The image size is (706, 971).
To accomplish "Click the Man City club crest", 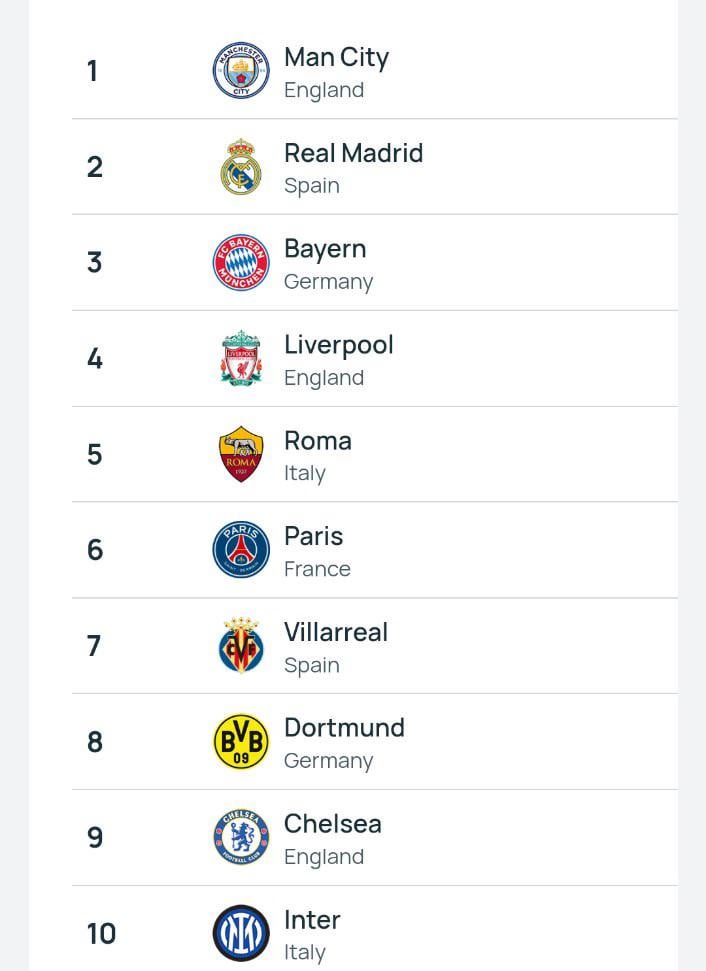I will [x=240, y=70].
